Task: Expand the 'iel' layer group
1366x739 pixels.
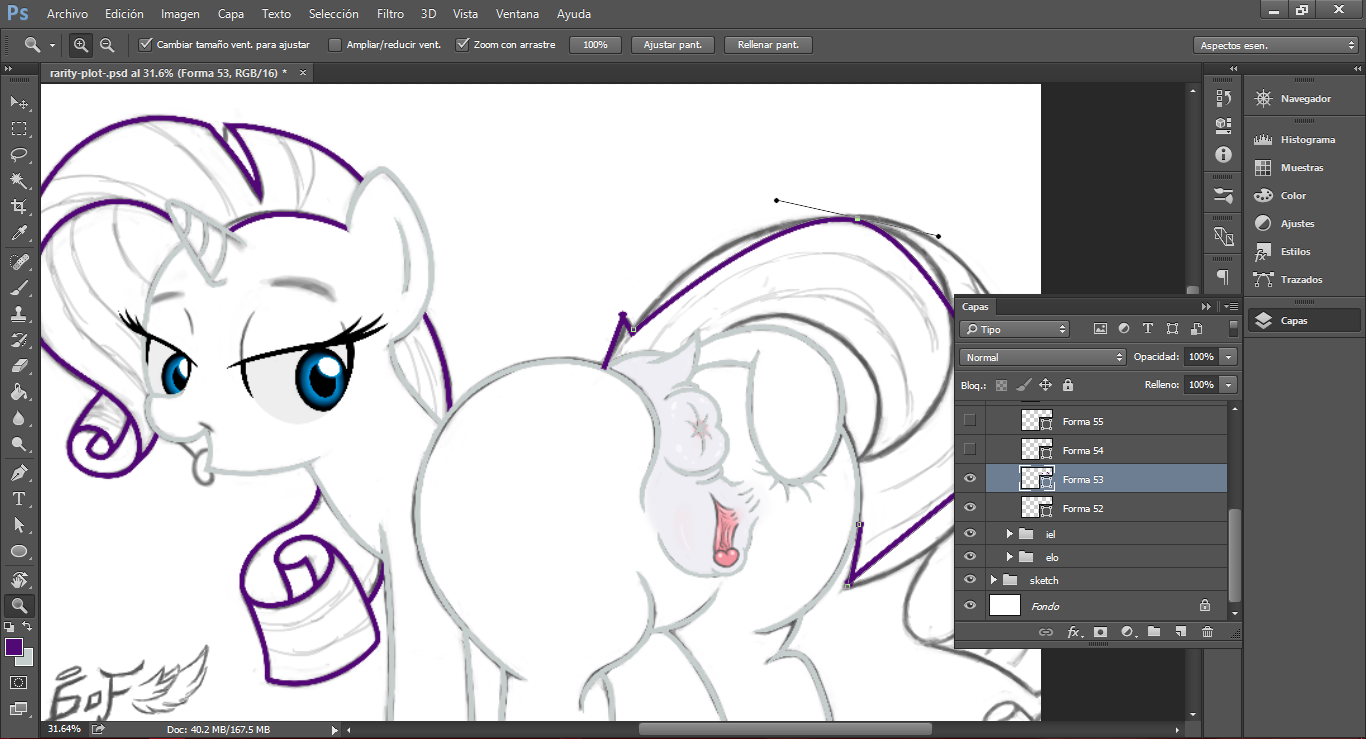Action: [x=1010, y=534]
